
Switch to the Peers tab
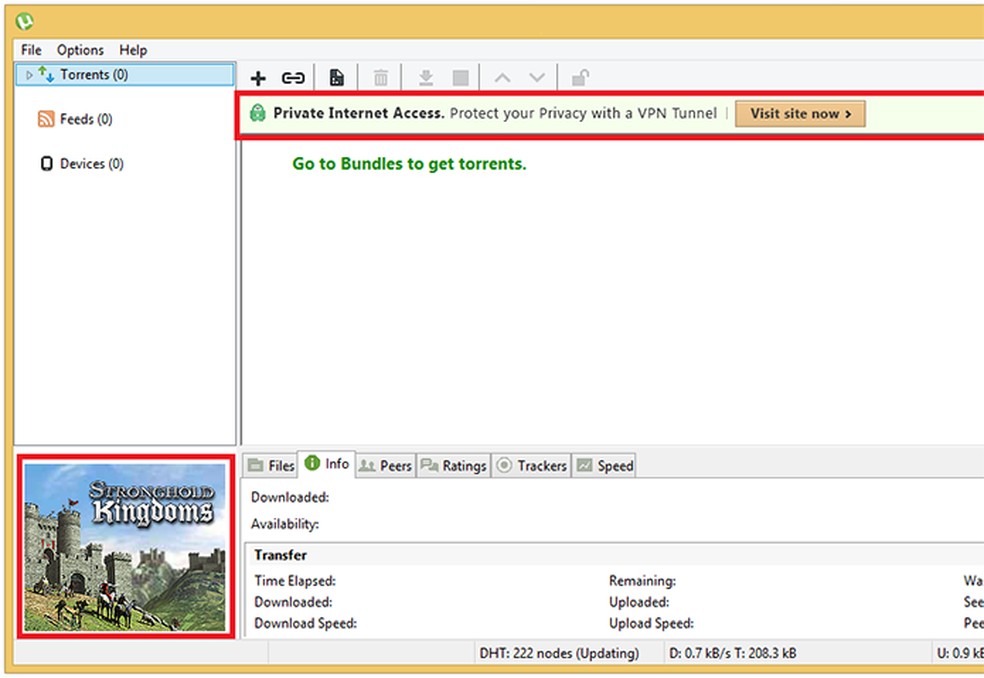385,465
